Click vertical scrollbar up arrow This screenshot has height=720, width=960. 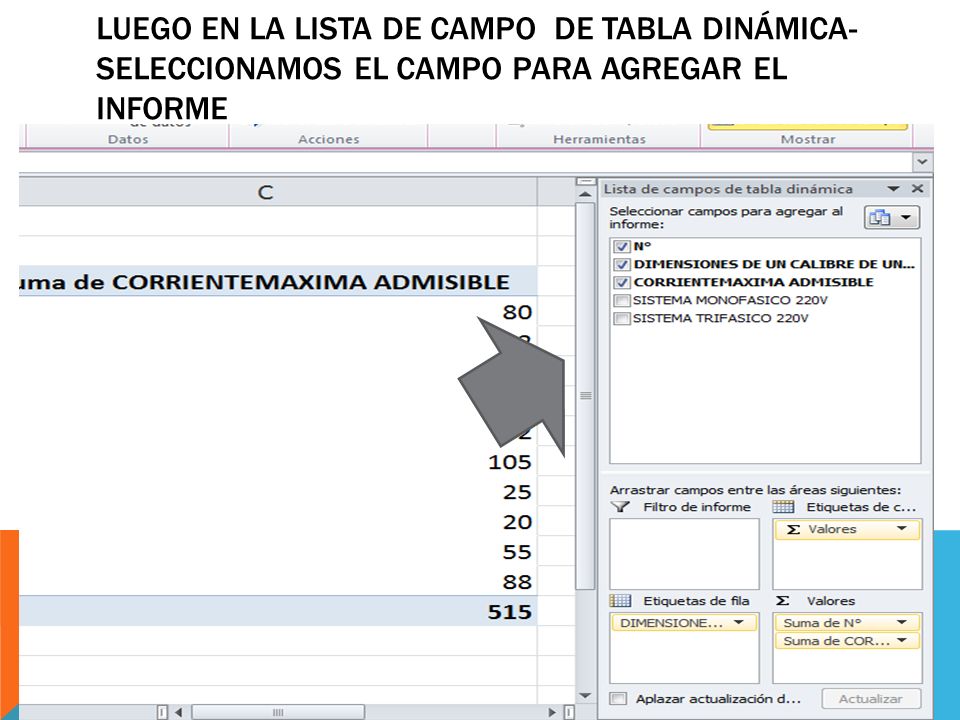(x=585, y=195)
